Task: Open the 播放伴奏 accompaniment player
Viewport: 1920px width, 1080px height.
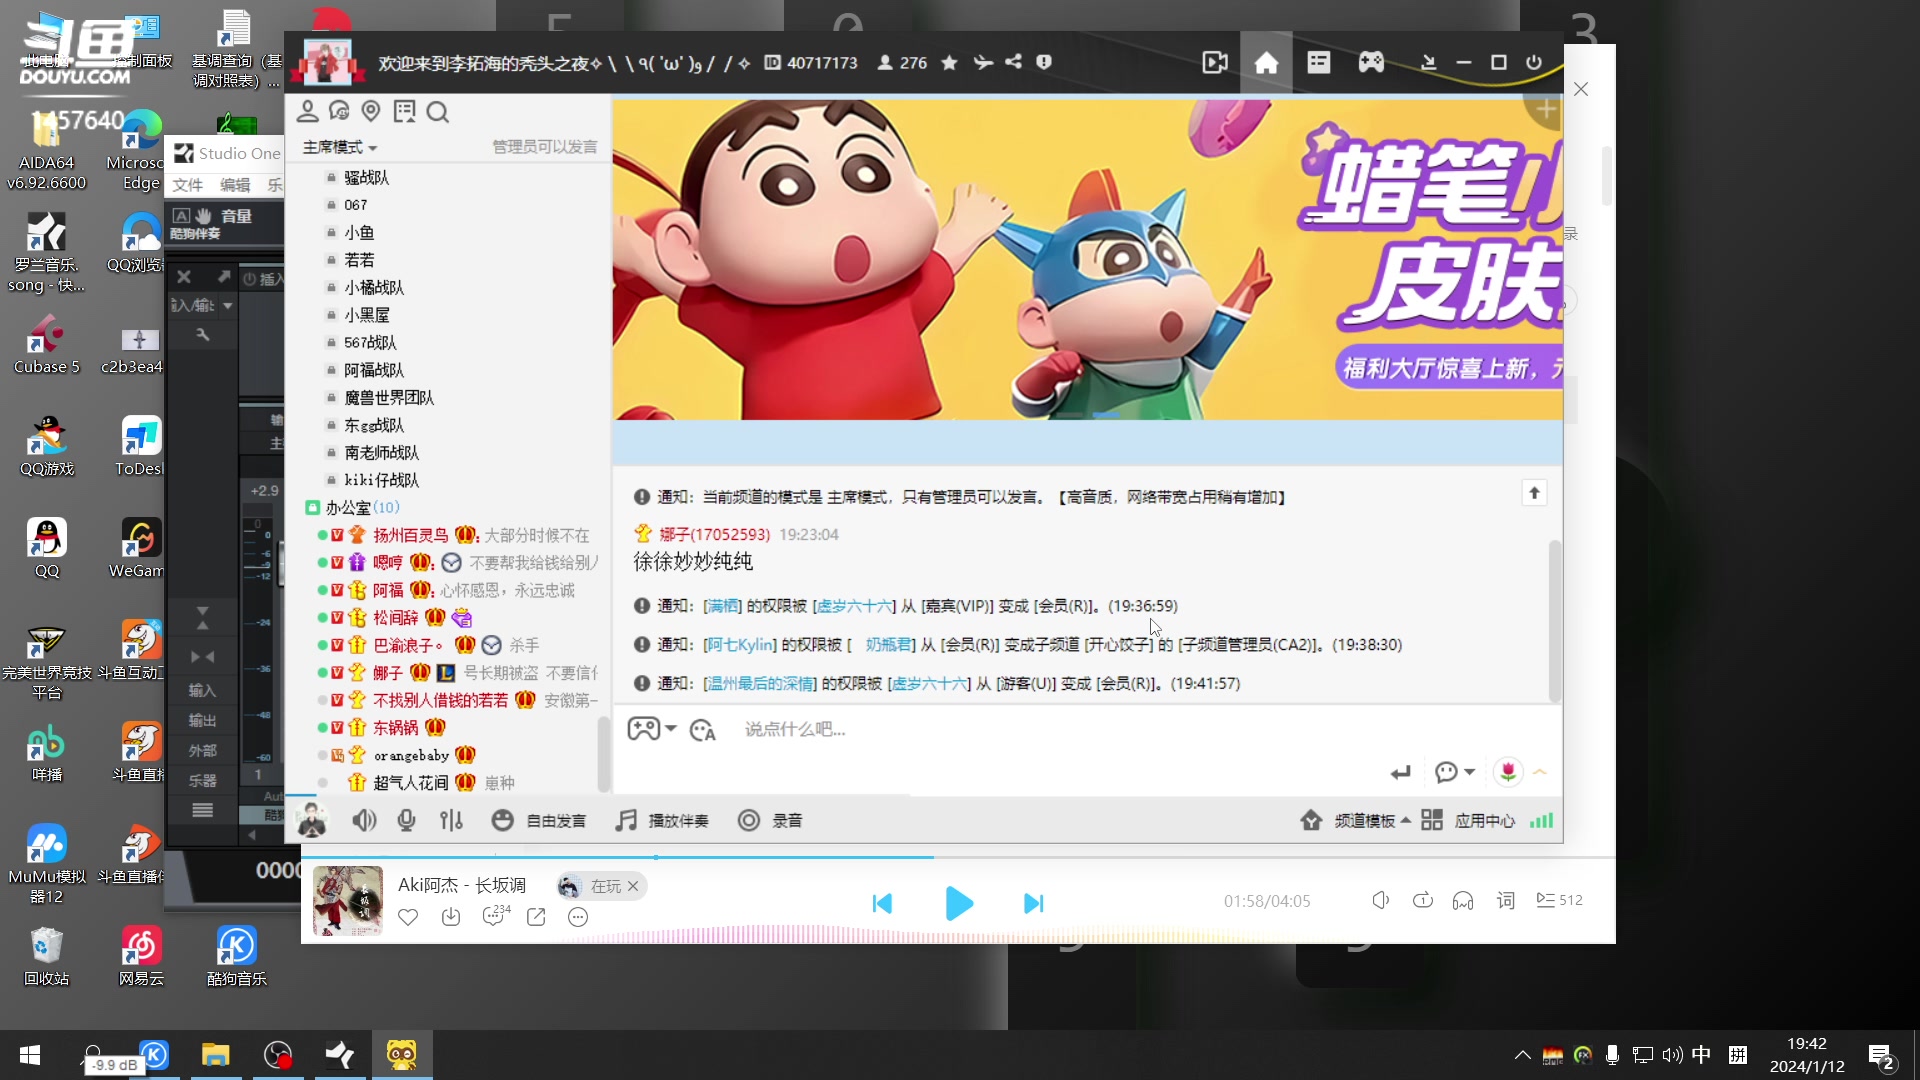Action: [x=663, y=820]
